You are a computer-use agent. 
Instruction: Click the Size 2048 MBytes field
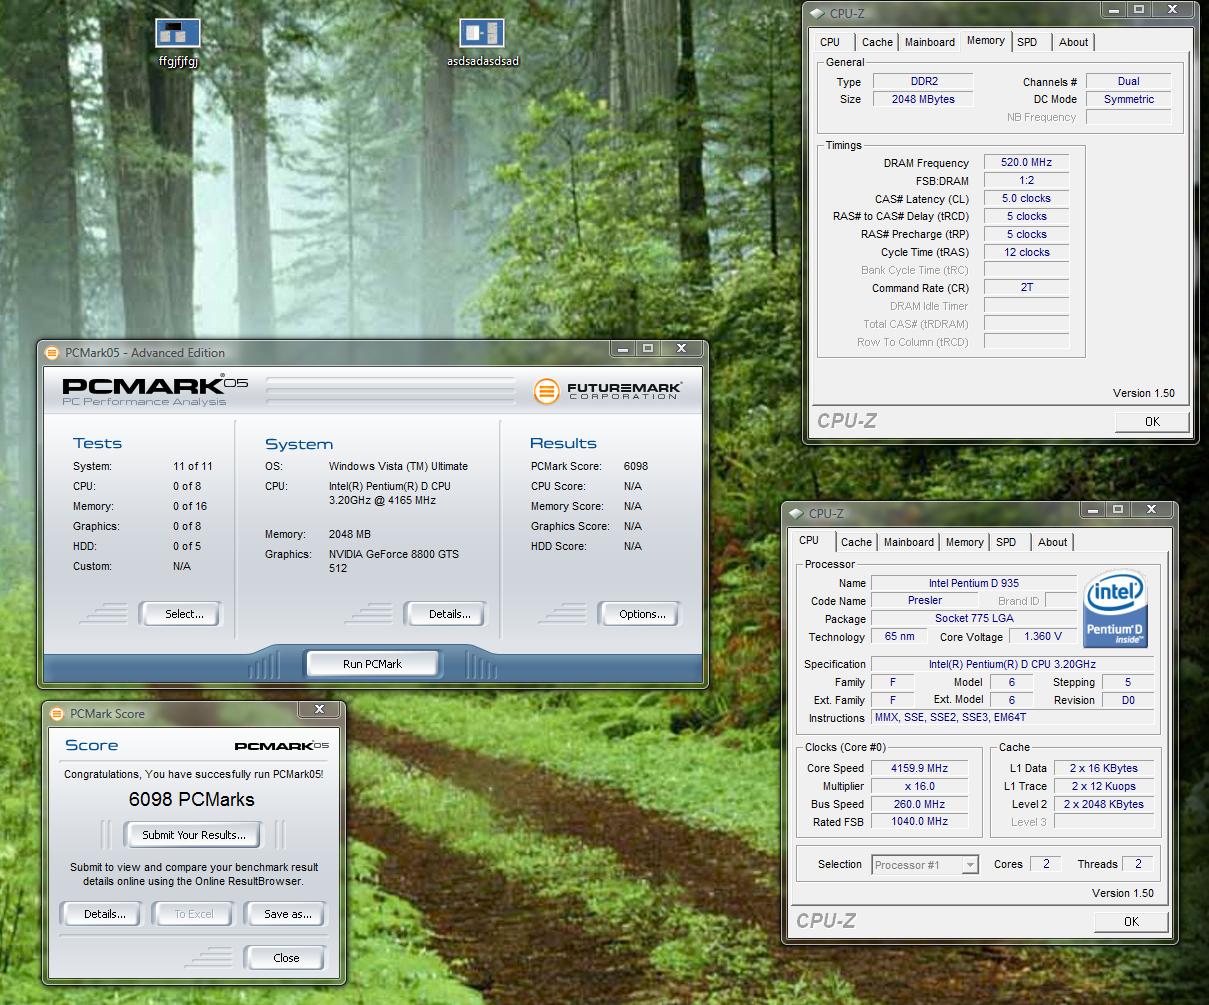(923, 99)
